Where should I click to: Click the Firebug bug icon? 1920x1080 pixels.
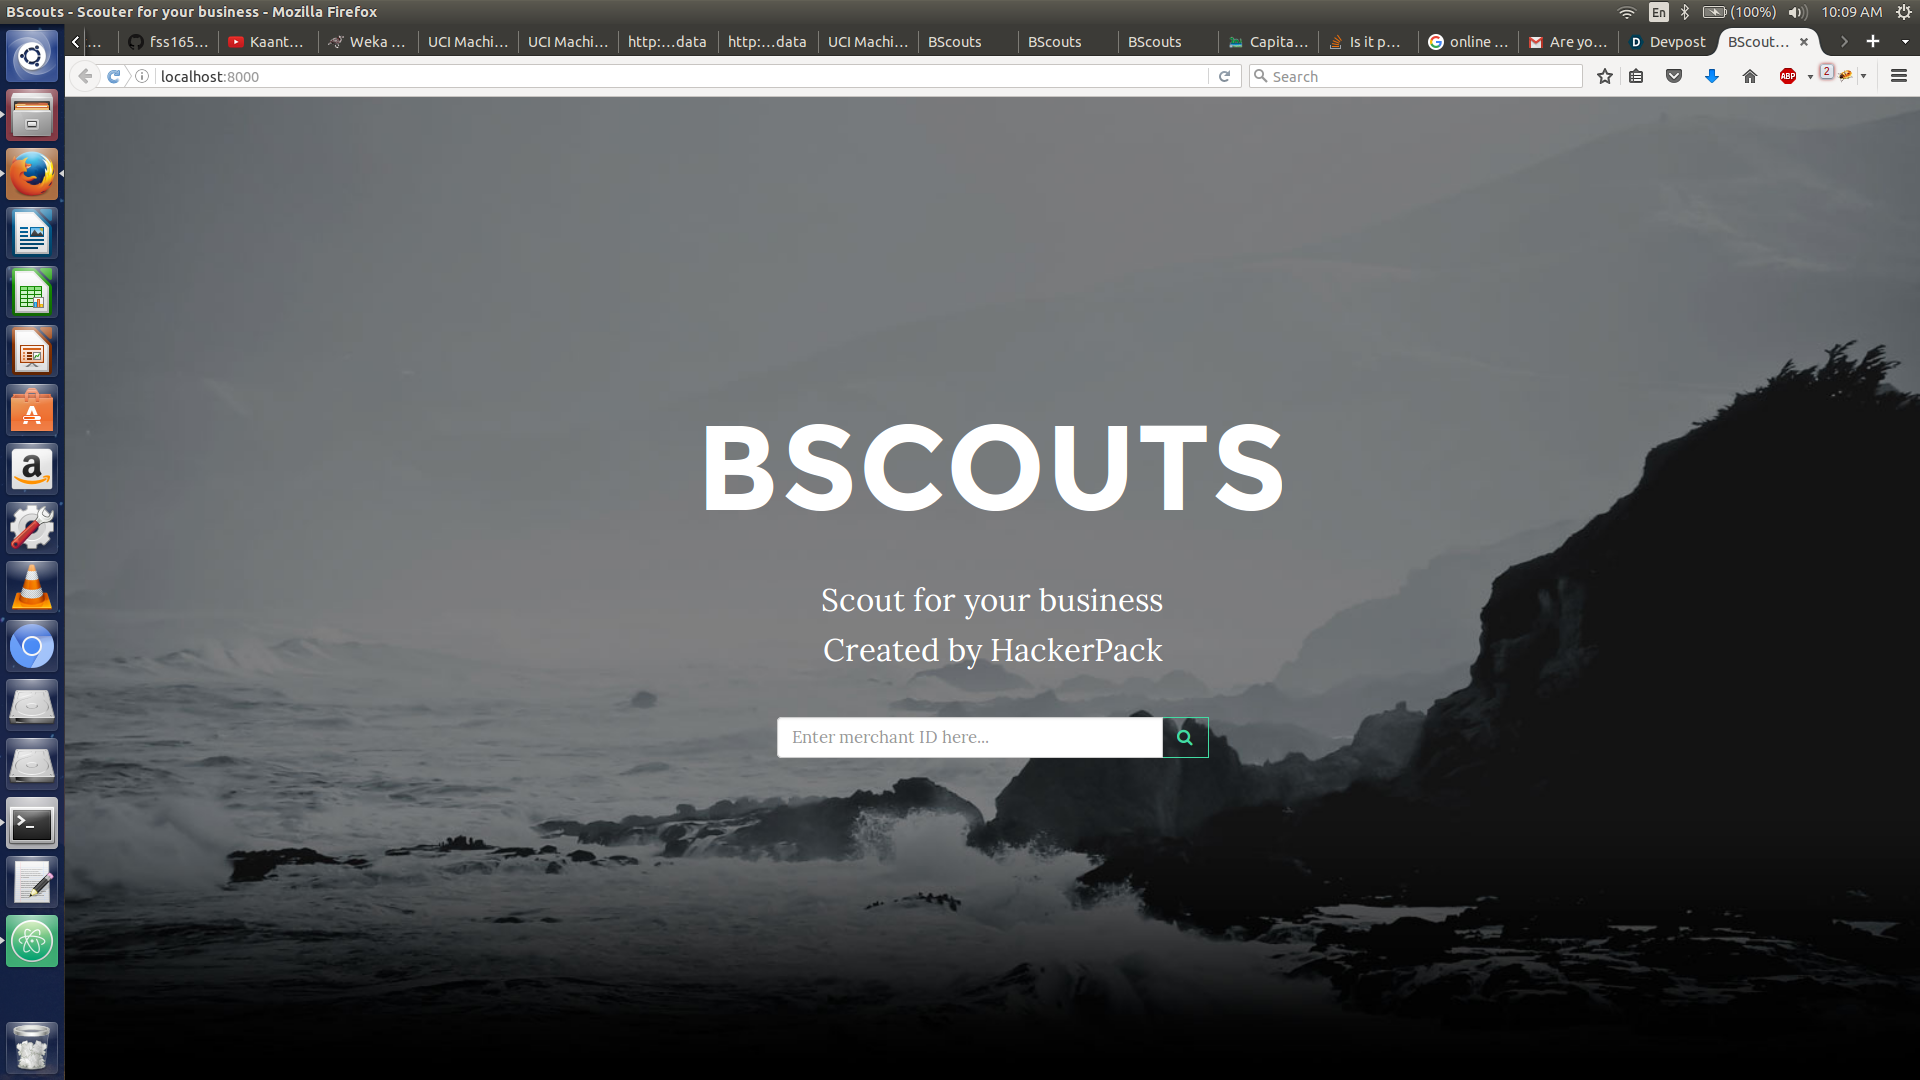click(1845, 76)
